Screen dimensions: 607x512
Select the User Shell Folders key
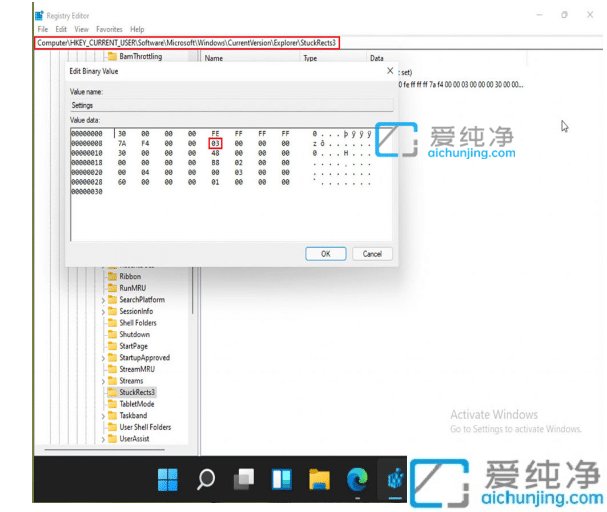[x=145, y=427]
